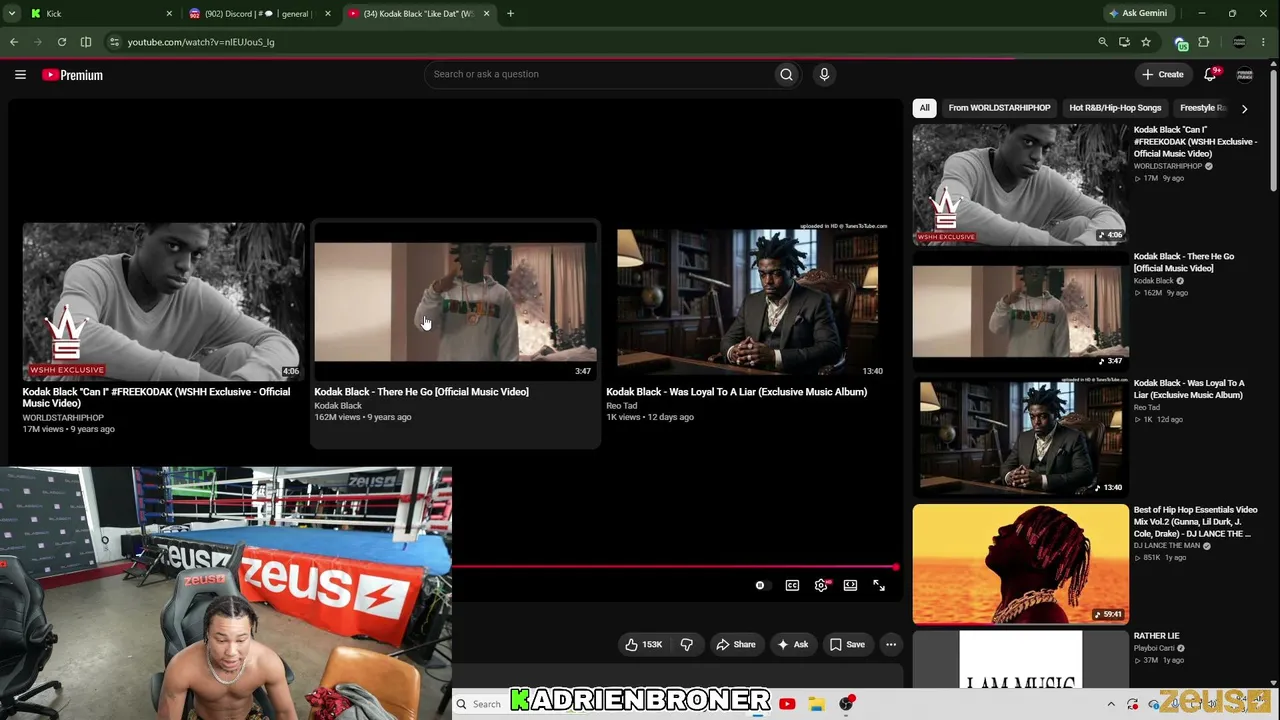Open a new browser tab with plus
The image size is (1280, 720).
[510, 13]
